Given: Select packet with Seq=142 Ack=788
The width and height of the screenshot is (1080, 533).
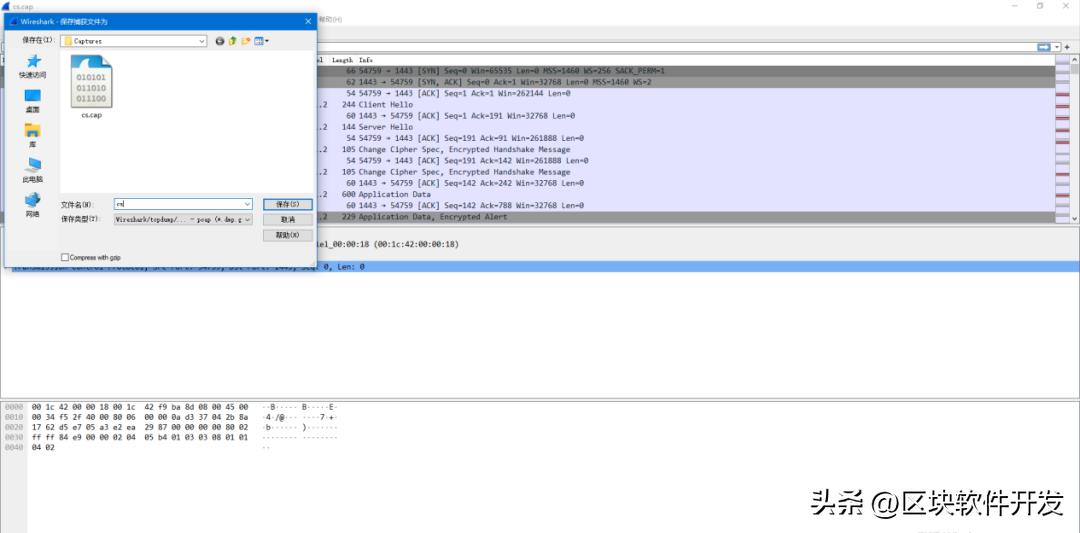Looking at the screenshot, I should click(x=685, y=206).
